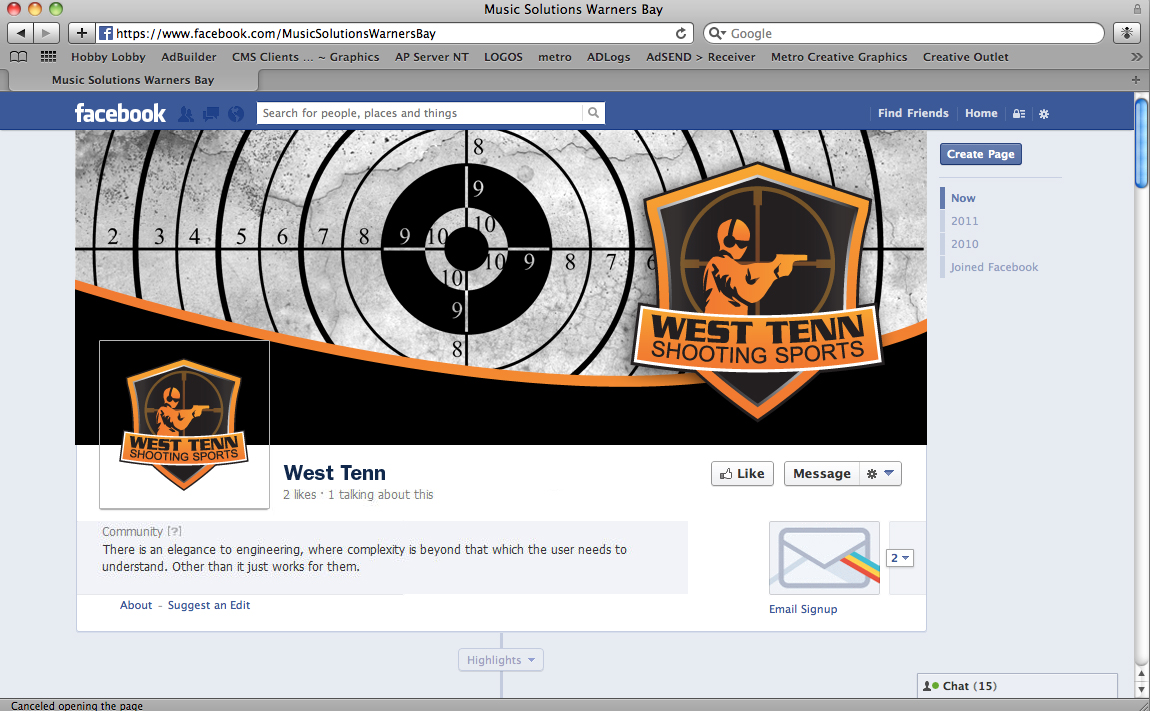Open the Reading List book icon
The width and height of the screenshot is (1150, 711).
(18, 56)
